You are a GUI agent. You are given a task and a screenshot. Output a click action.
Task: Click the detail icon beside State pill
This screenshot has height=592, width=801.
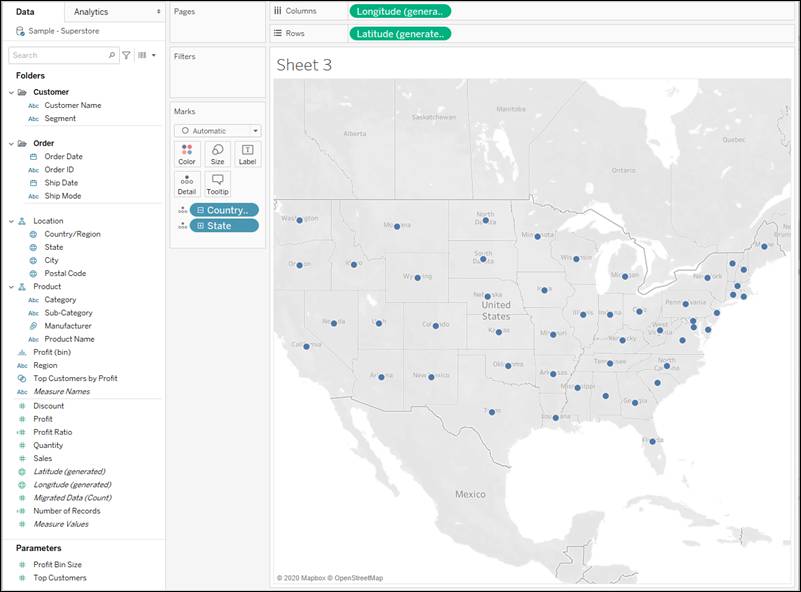(182, 225)
